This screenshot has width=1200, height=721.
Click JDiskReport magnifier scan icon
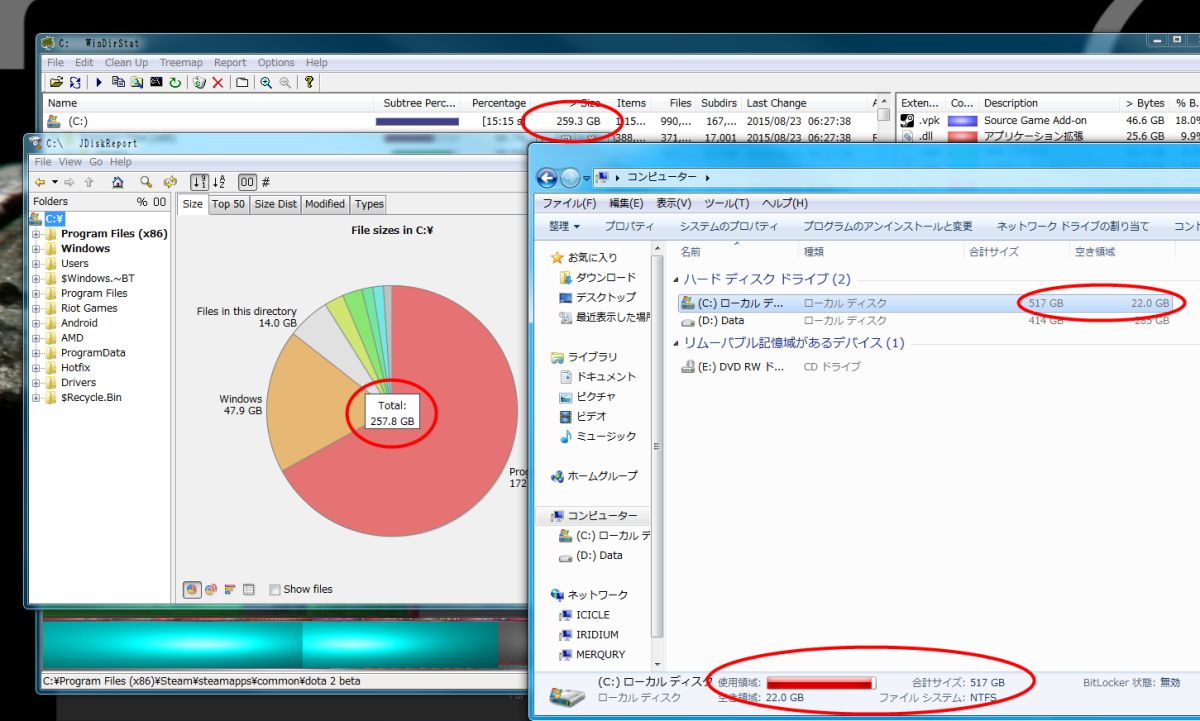coord(146,182)
